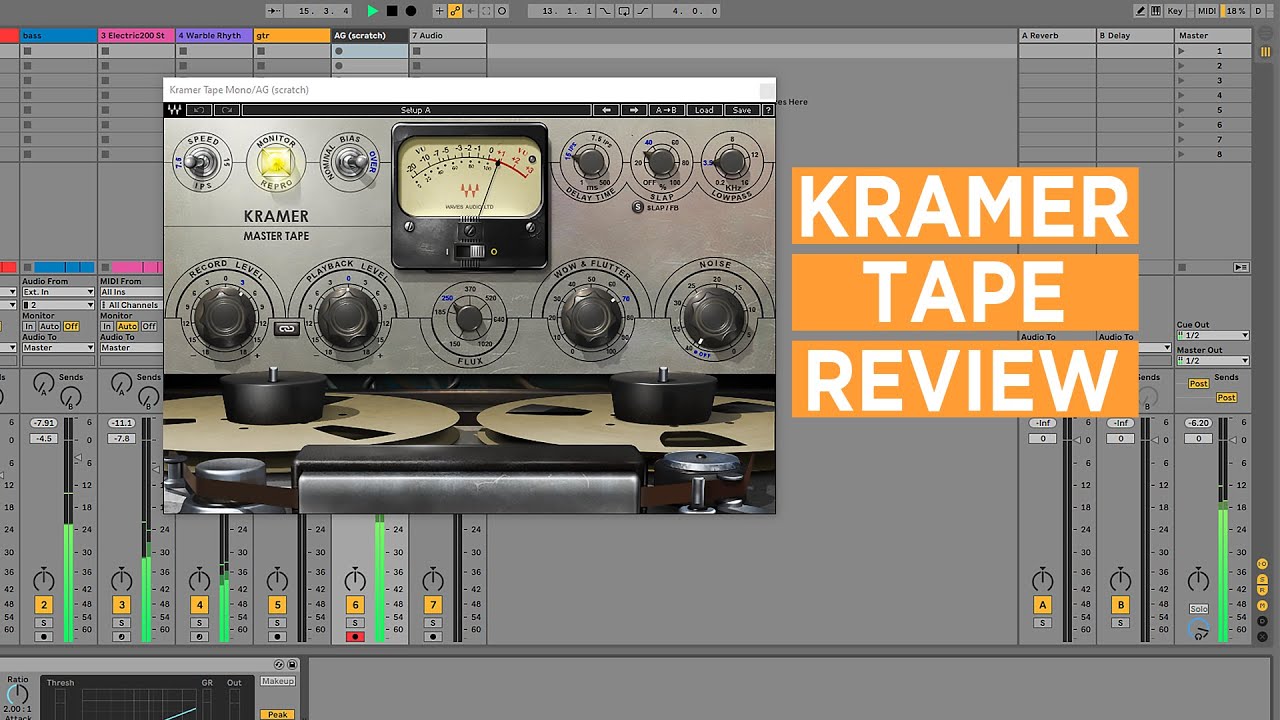Click the PLAYBACK LEVEL knob
The image size is (1280, 720).
(347, 315)
